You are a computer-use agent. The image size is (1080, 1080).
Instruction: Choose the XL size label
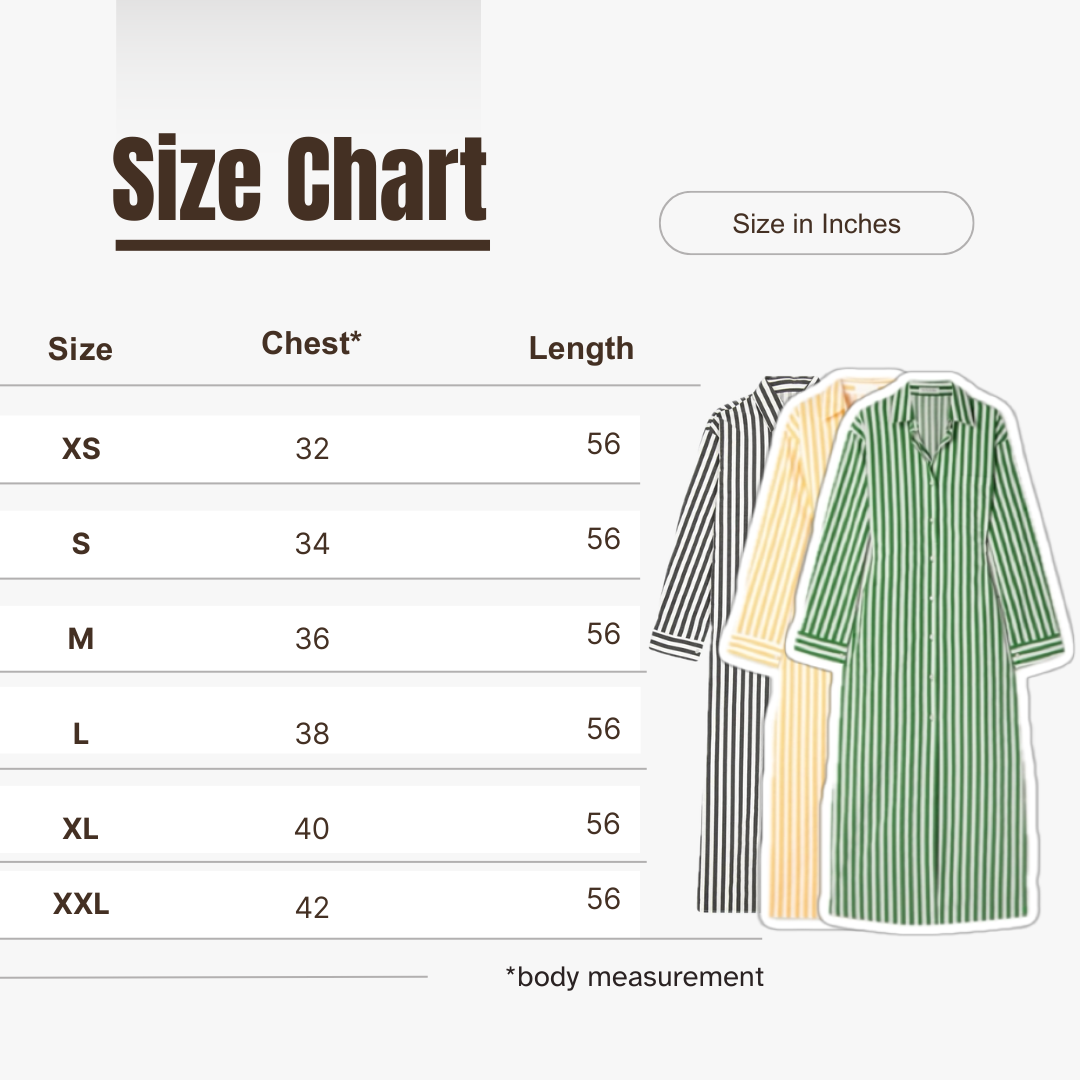81,829
